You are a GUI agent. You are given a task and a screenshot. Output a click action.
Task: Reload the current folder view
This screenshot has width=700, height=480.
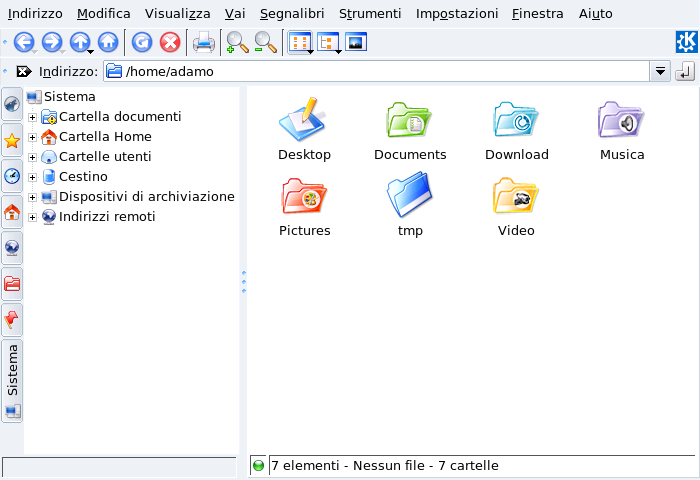click(x=142, y=43)
